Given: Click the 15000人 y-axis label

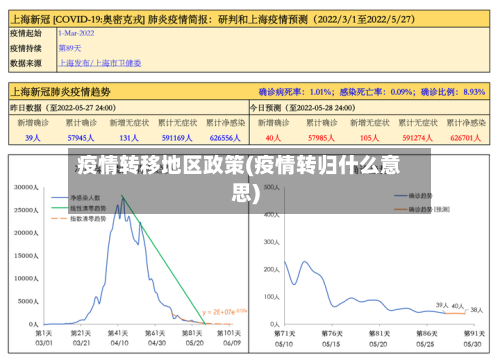Looking at the screenshot, I should (x=26, y=256).
